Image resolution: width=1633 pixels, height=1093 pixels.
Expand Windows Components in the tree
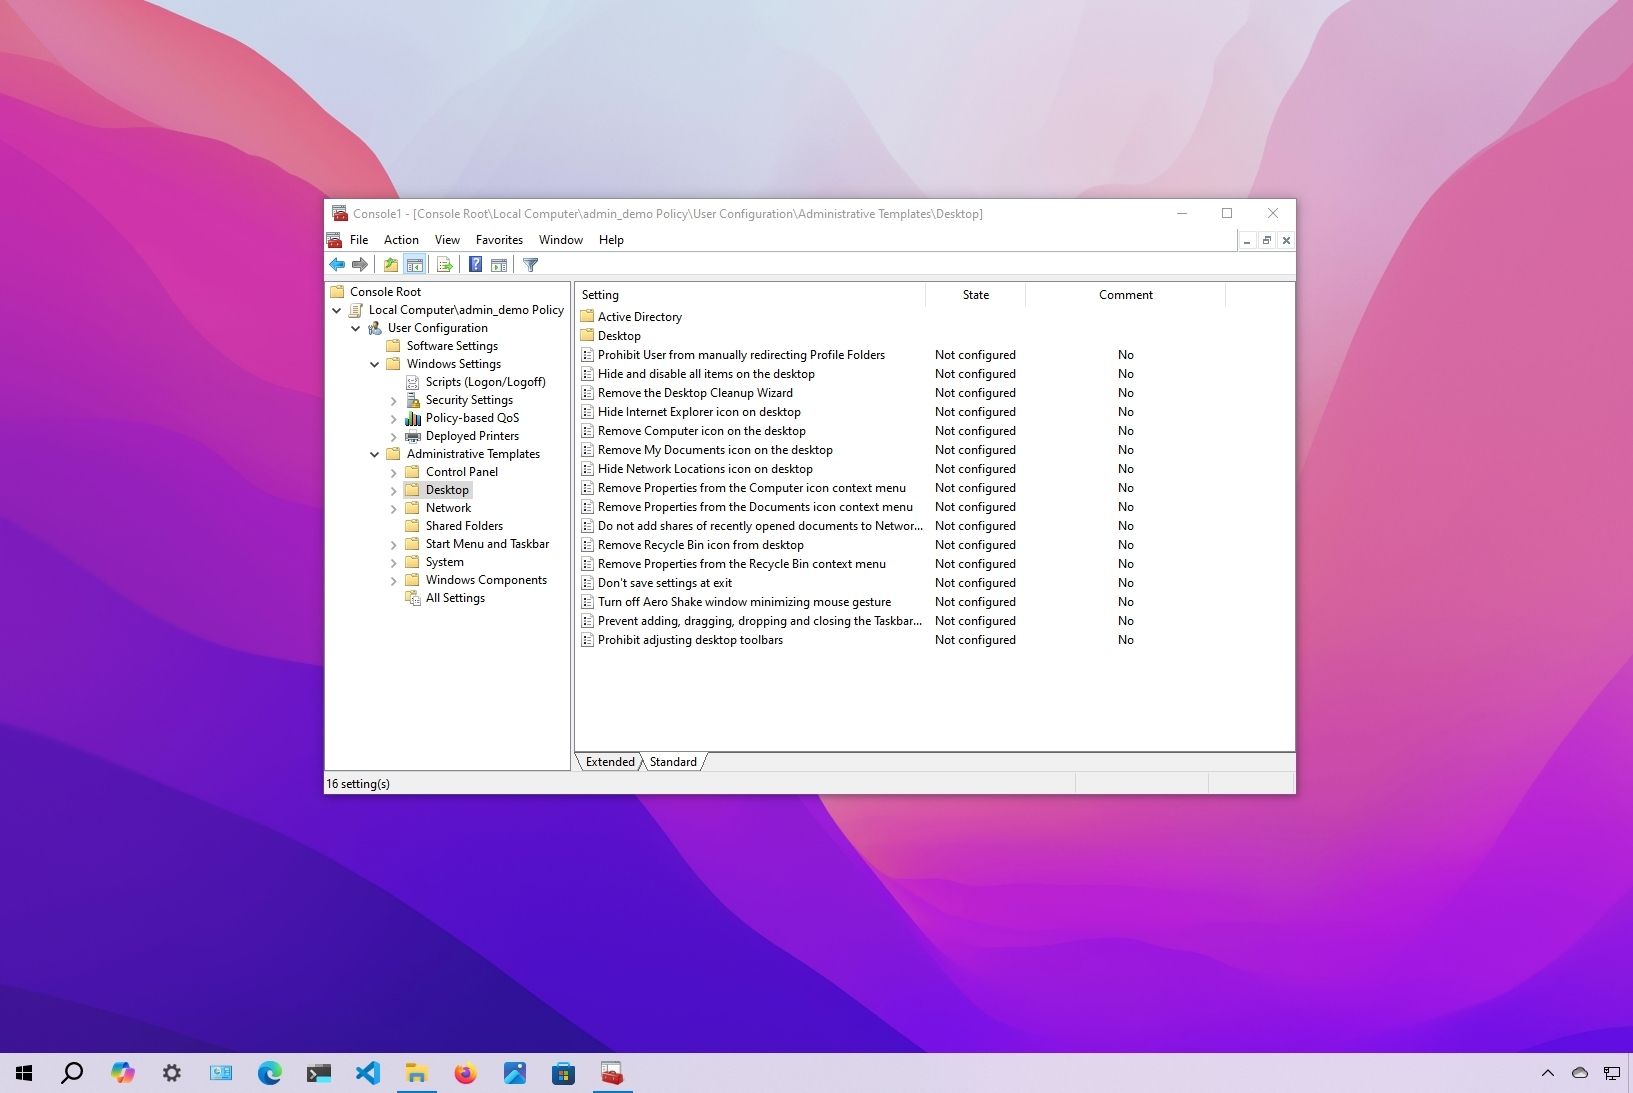point(394,579)
